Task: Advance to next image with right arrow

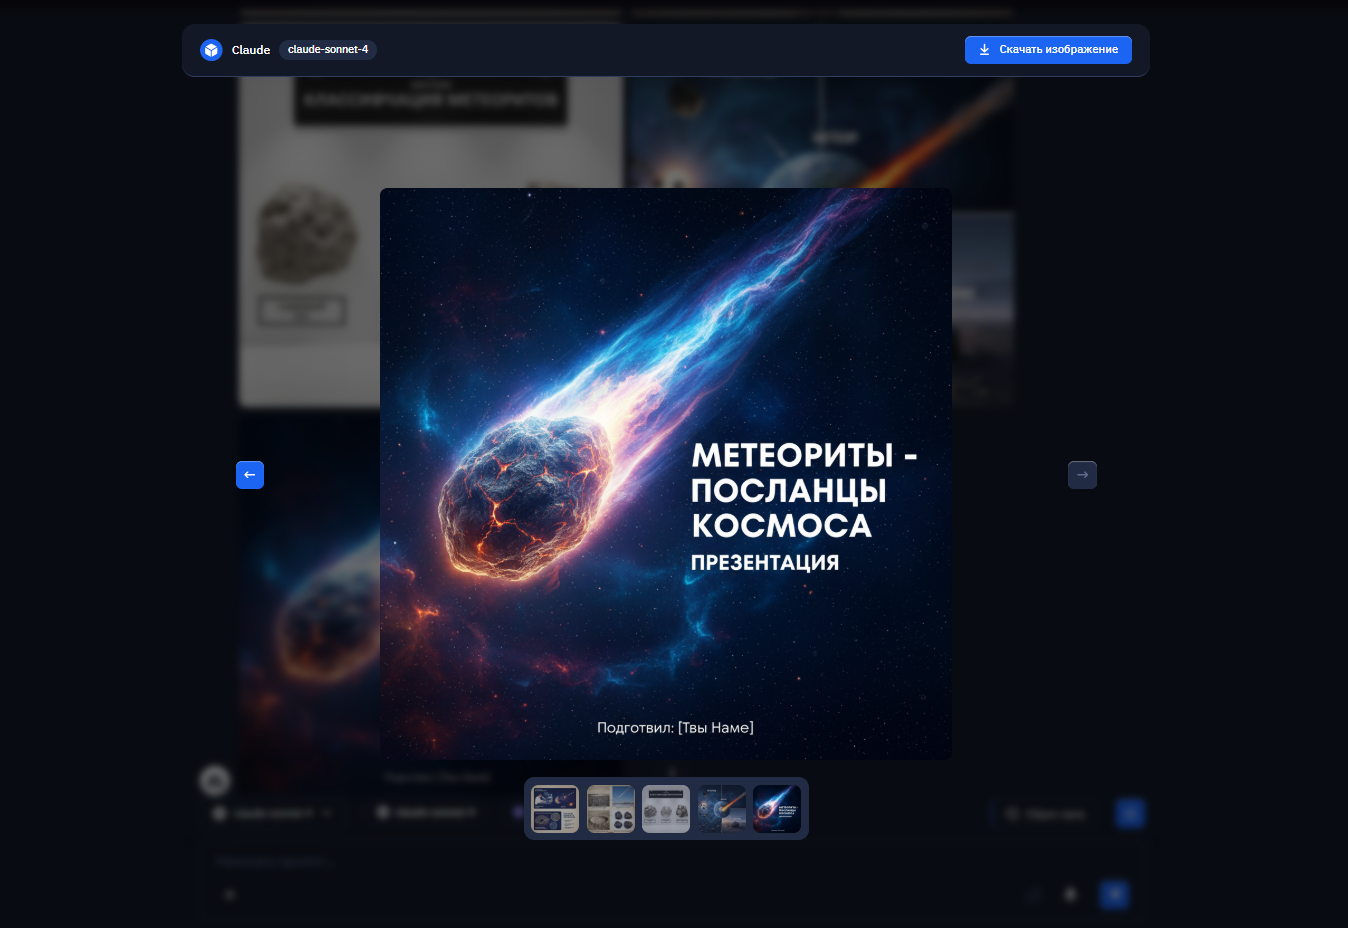Action: pyautogui.click(x=1082, y=475)
